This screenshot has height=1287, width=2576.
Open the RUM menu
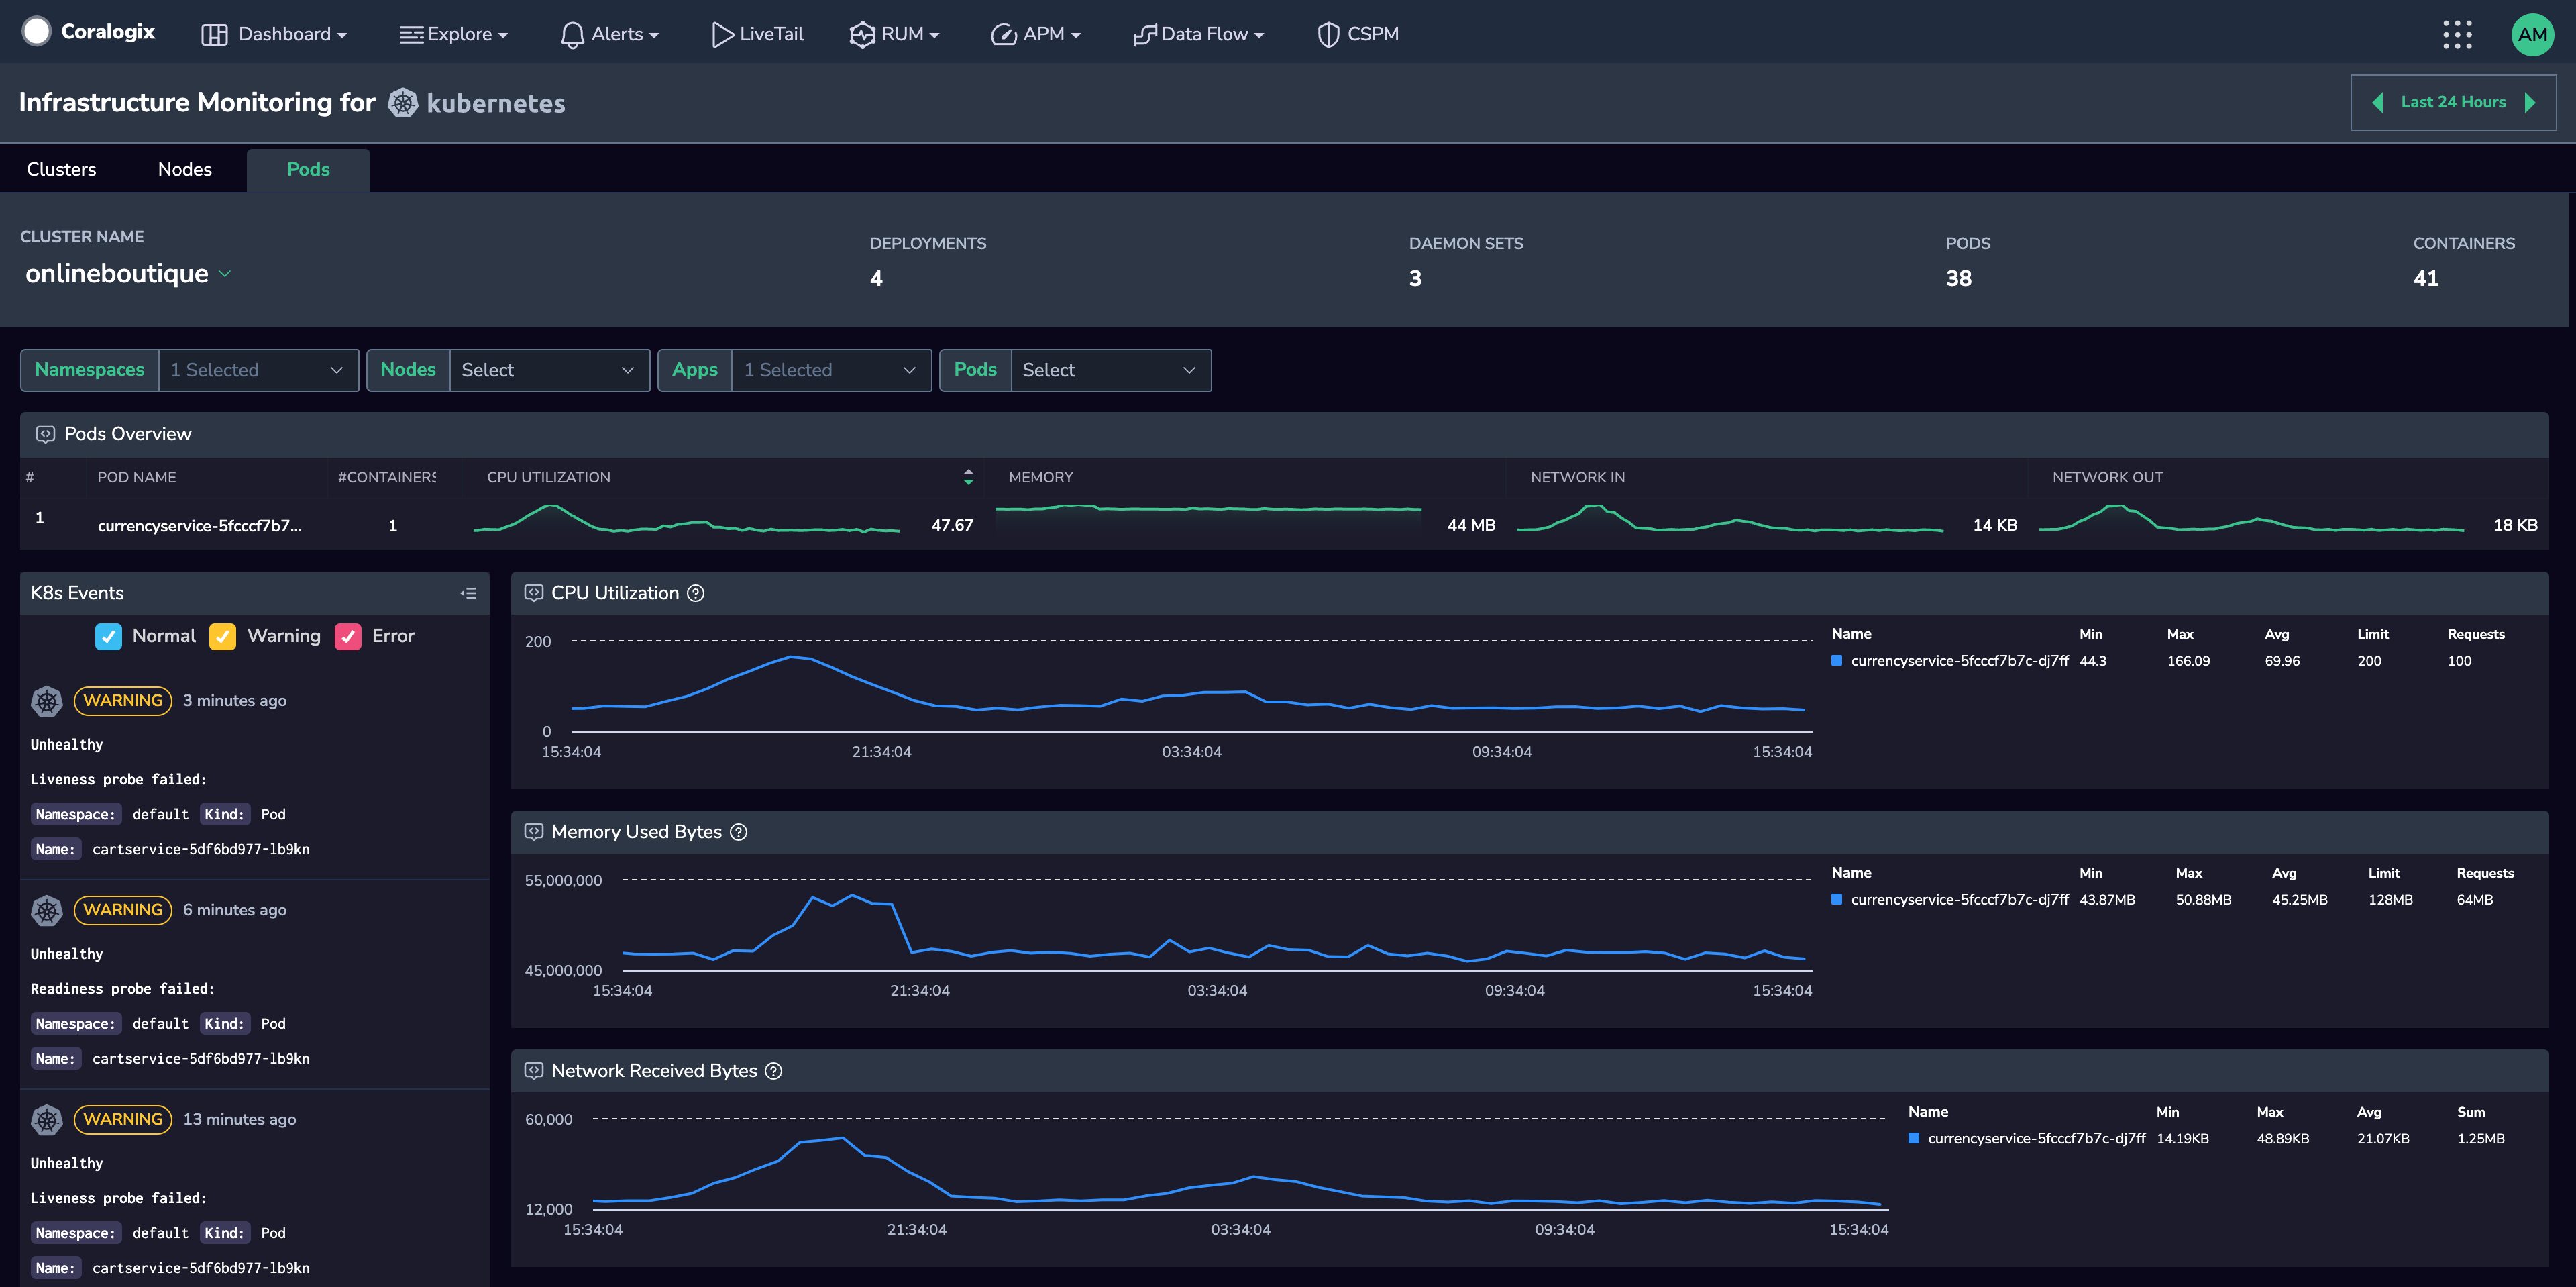click(894, 34)
